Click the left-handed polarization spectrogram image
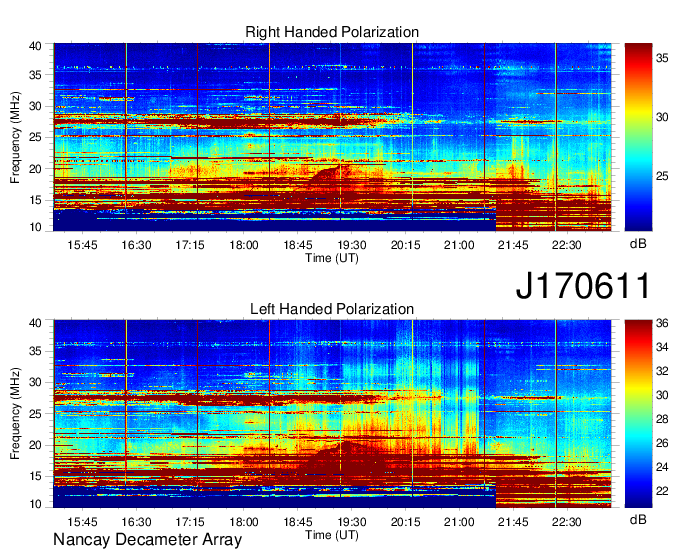Screen dimensions: 680x552 332,414
